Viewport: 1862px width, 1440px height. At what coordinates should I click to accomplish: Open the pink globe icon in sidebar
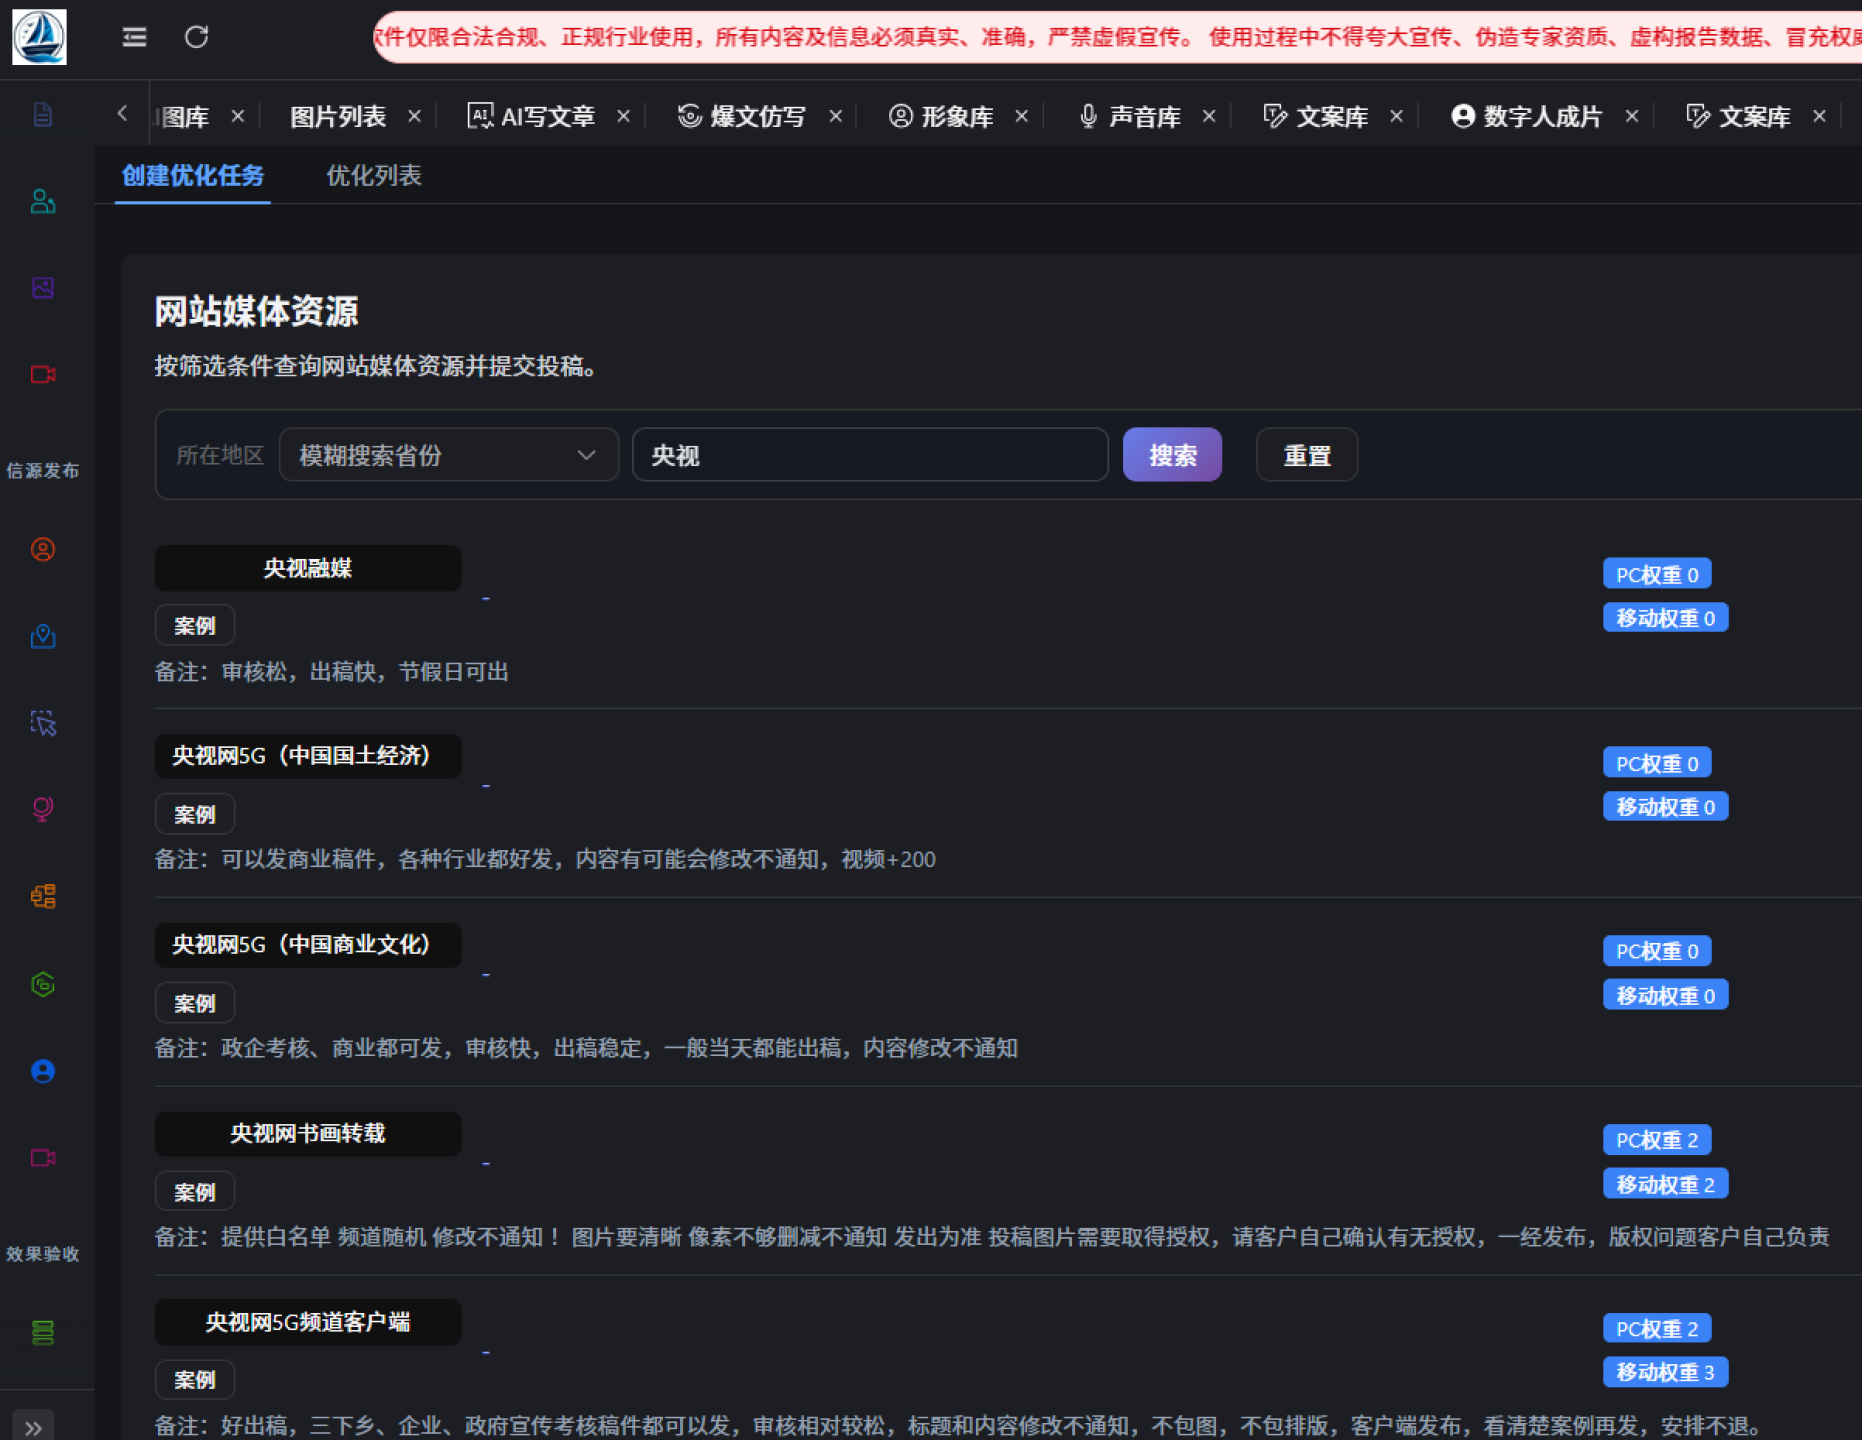pos(43,809)
